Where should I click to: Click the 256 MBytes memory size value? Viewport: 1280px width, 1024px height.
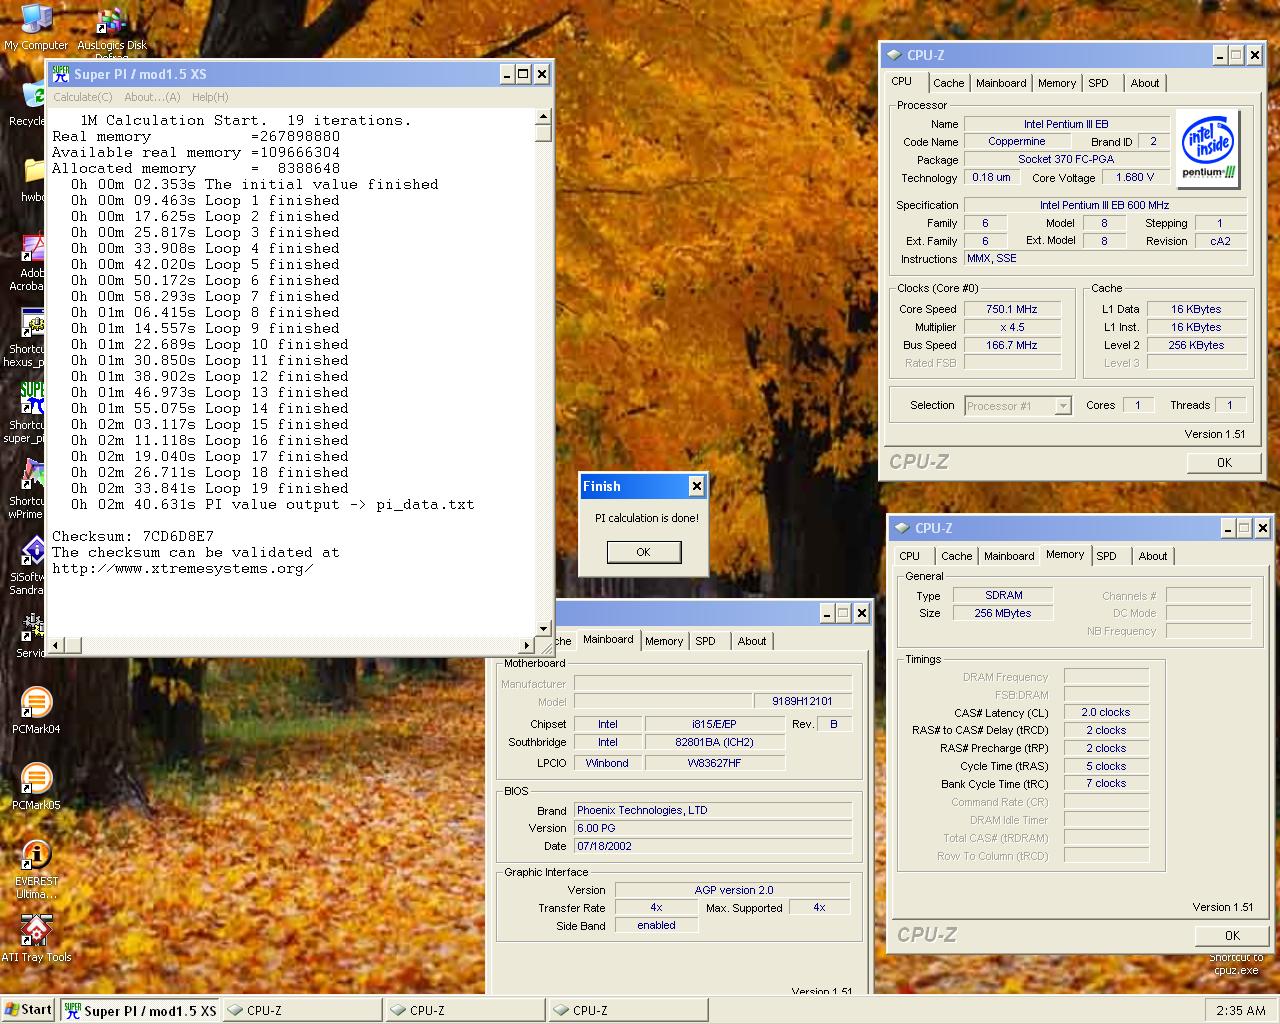[1003, 613]
